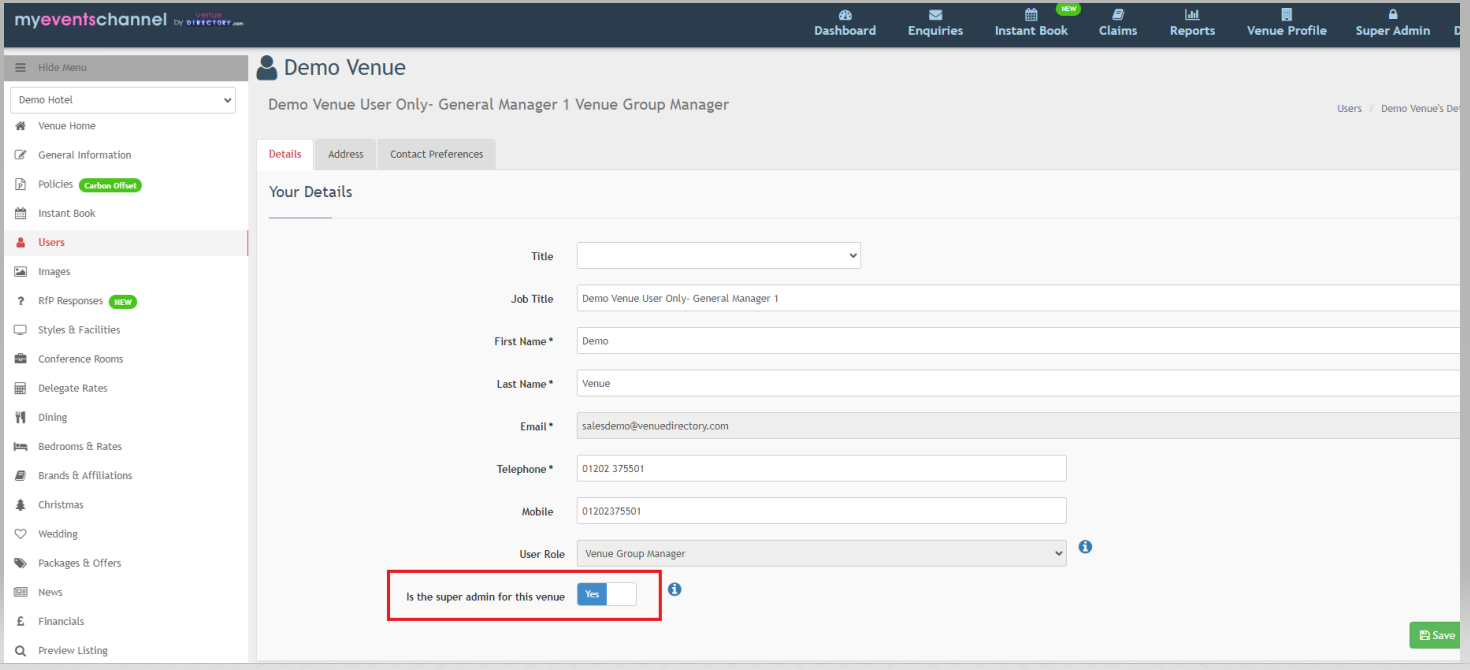The image size is (1470, 670).
Task: Toggle the super admin Yes switch
Action: click(606, 594)
